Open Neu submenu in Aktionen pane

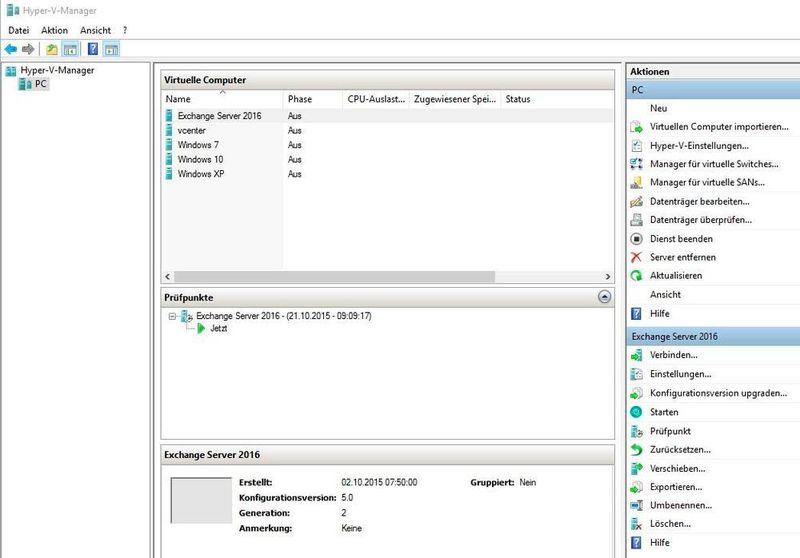tap(658, 108)
